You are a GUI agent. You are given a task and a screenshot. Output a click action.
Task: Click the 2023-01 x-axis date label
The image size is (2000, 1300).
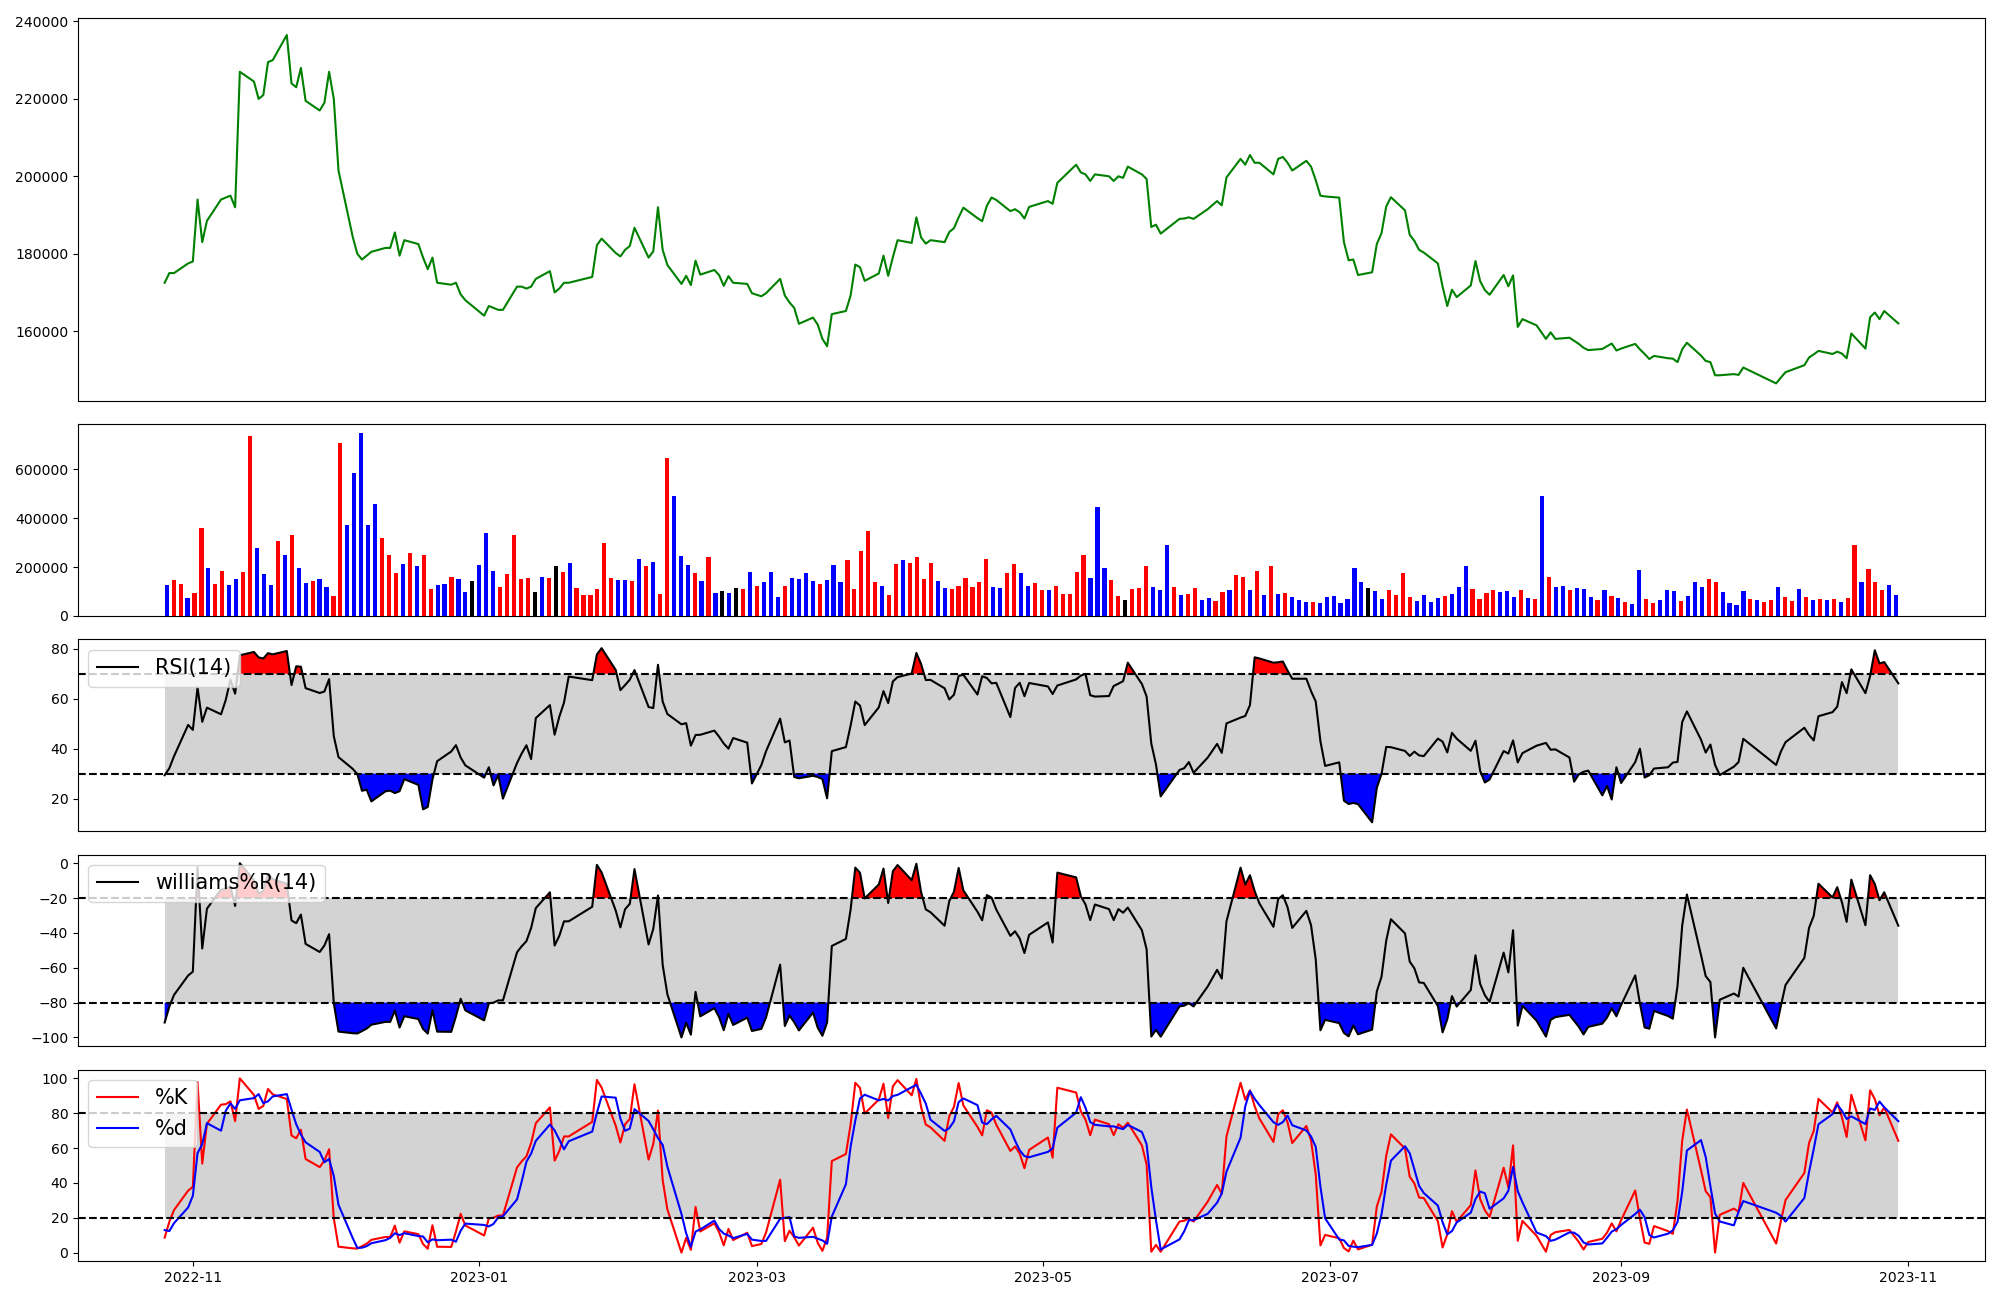coord(480,1277)
